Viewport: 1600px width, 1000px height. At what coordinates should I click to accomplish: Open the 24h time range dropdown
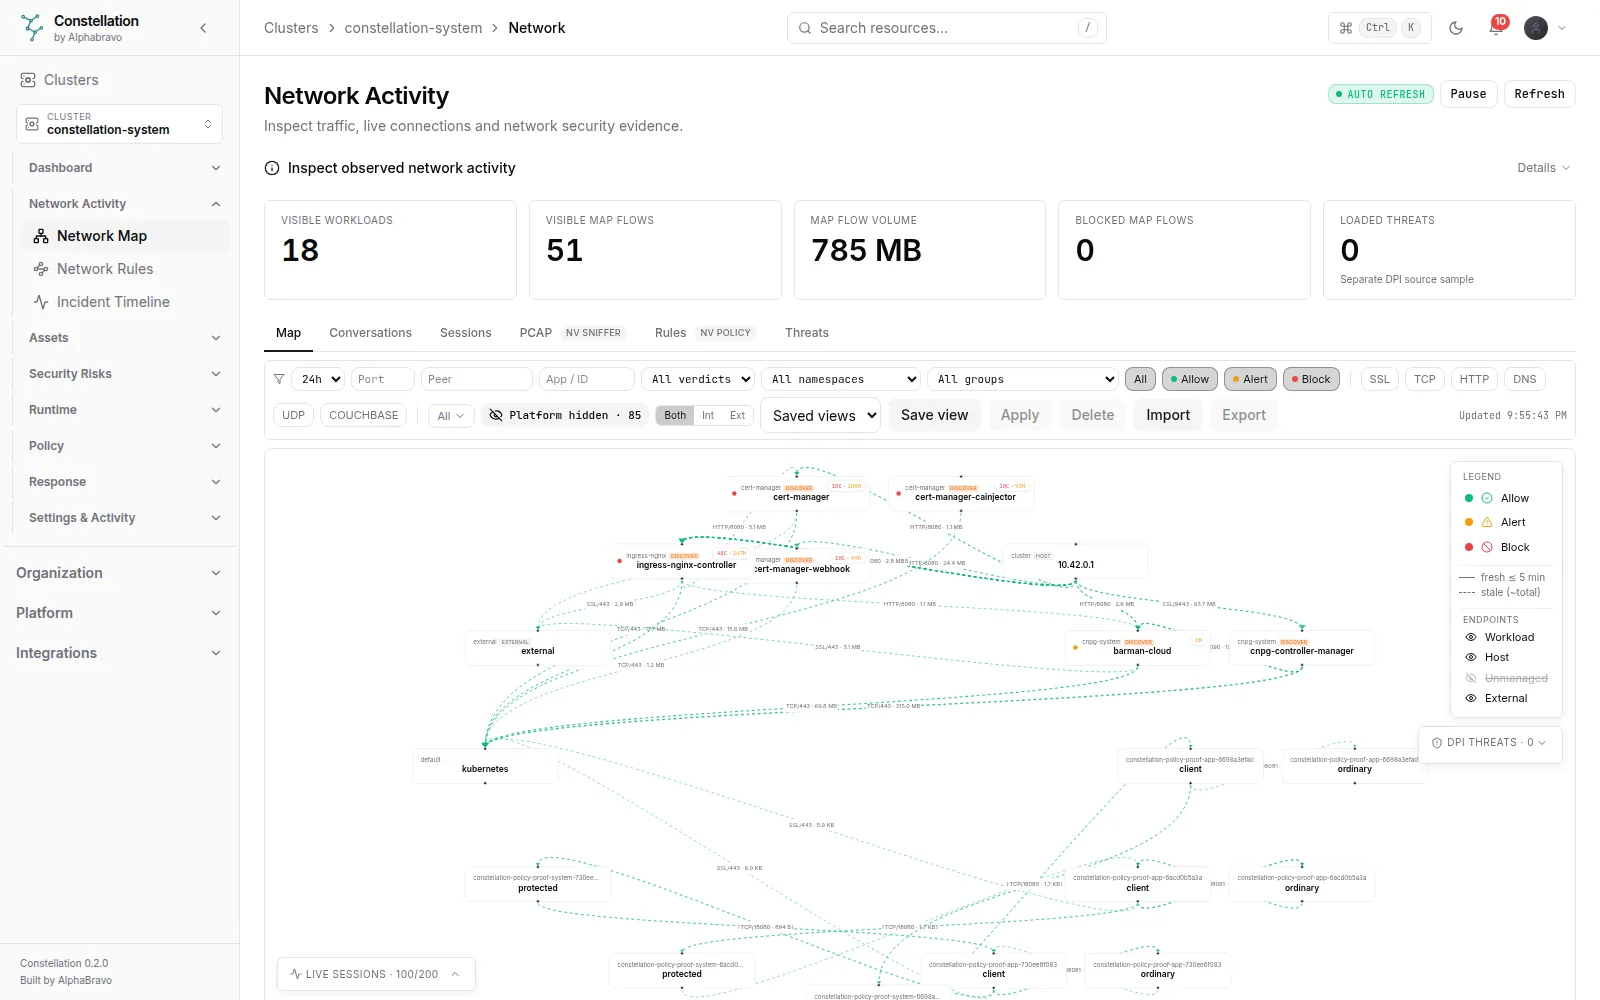click(319, 379)
